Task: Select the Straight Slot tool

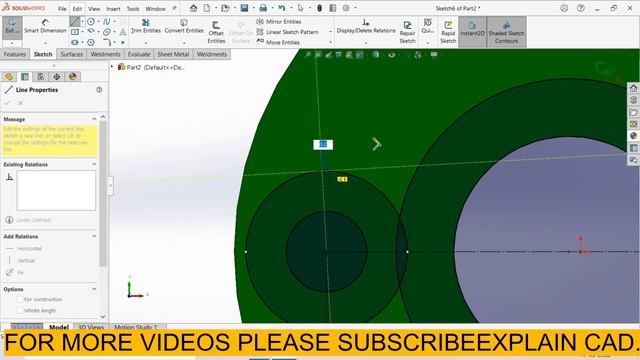Action: [x=75, y=42]
